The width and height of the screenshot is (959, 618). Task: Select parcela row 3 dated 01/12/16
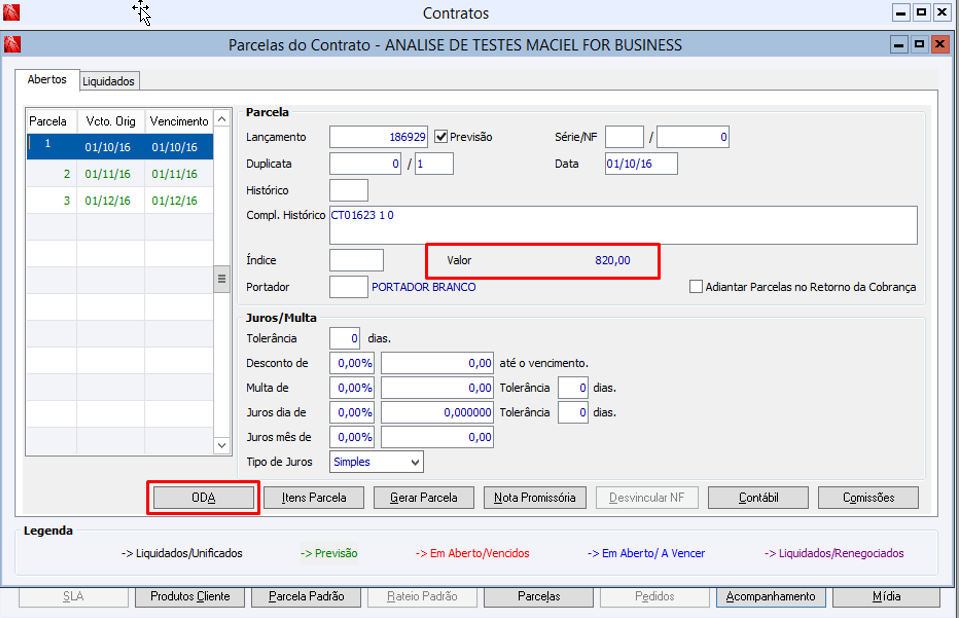click(120, 201)
